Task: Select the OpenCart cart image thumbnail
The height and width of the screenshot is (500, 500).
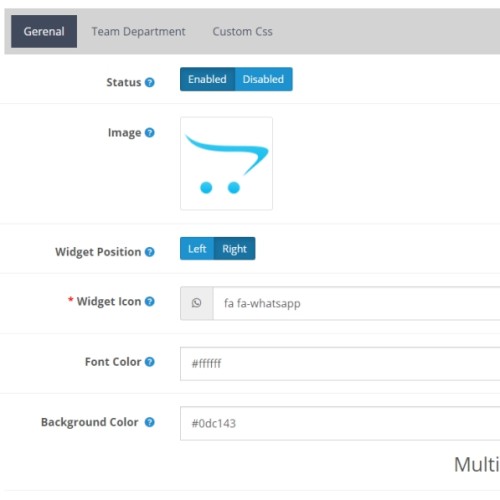Action: [226, 163]
